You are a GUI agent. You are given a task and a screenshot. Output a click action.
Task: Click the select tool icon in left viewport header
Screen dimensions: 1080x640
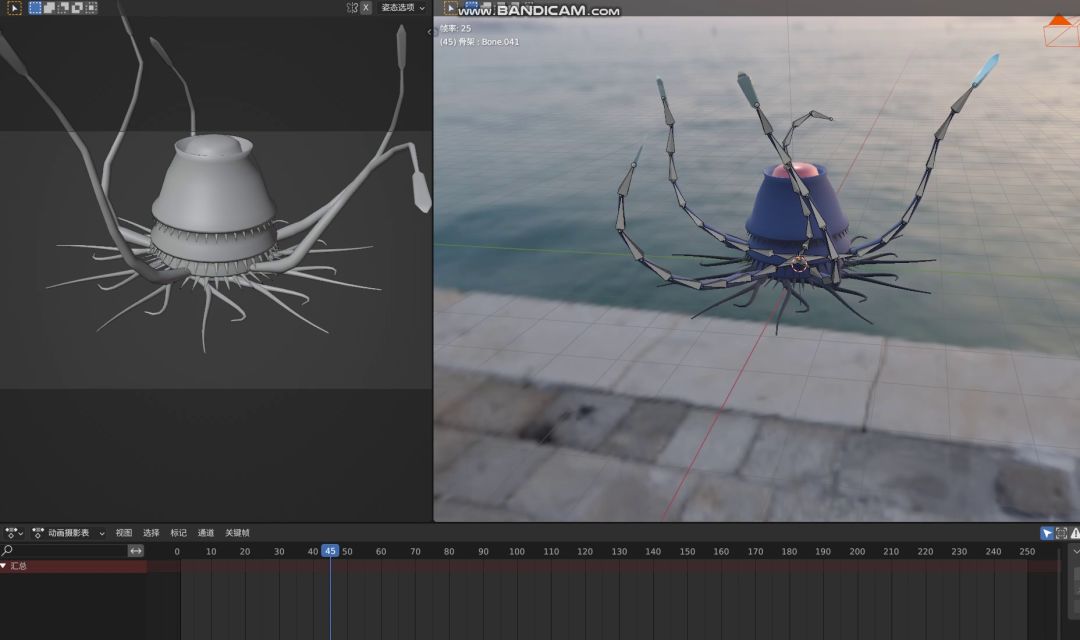[14, 8]
